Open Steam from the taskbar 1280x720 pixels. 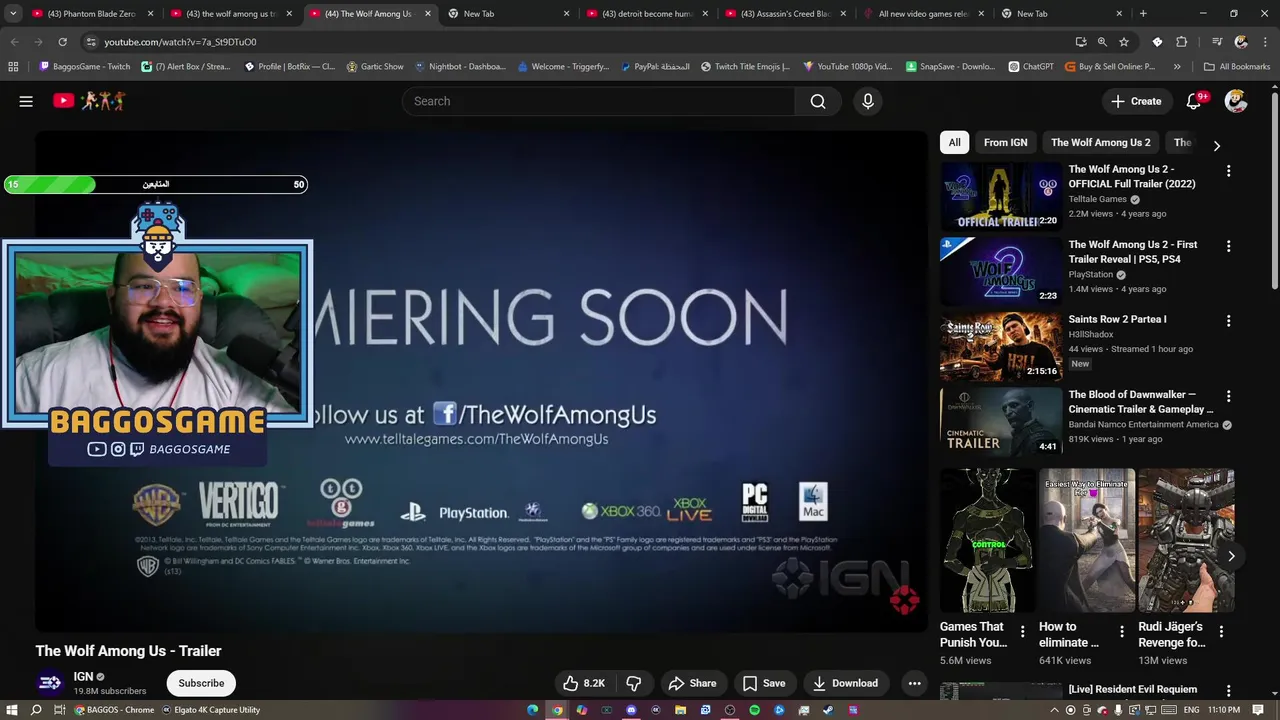click(828, 710)
